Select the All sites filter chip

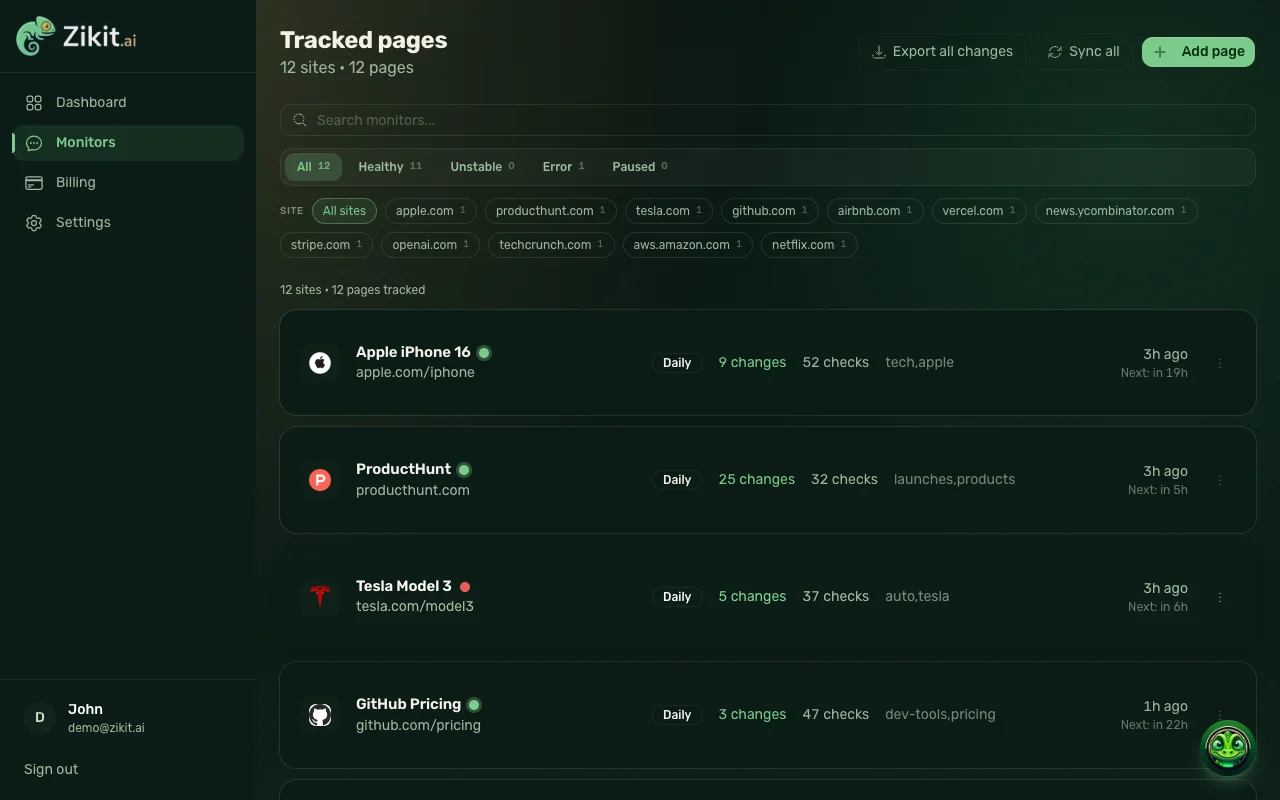(x=344, y=211)
